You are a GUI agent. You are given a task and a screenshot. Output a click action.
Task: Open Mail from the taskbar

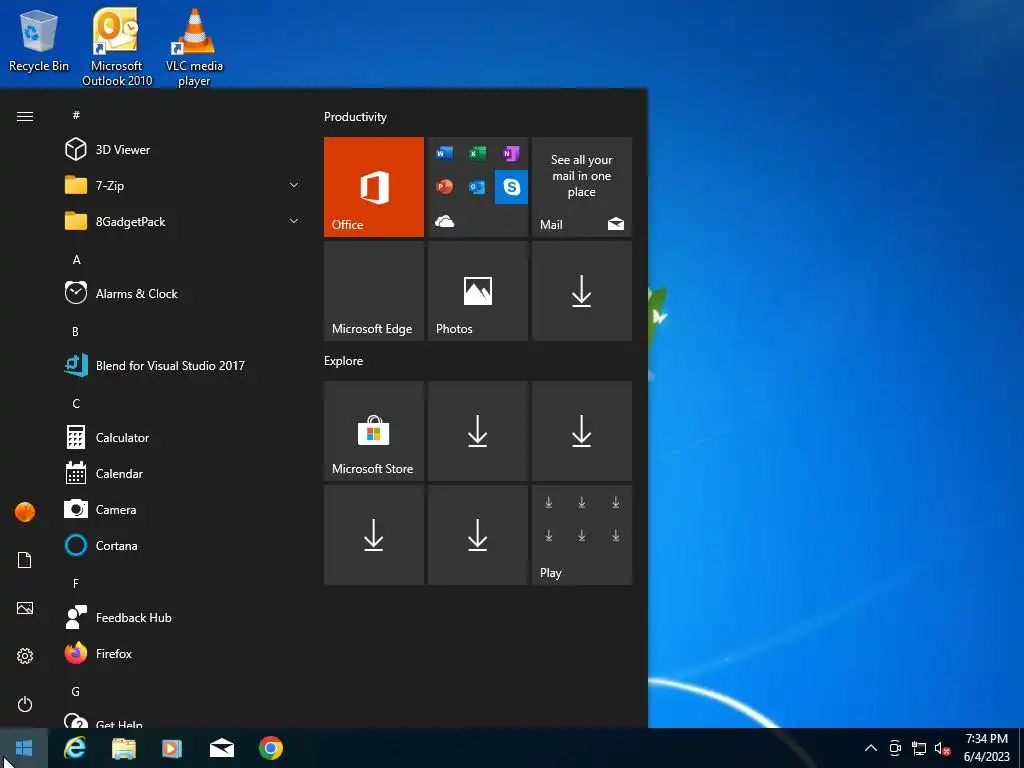coord(221,748)
